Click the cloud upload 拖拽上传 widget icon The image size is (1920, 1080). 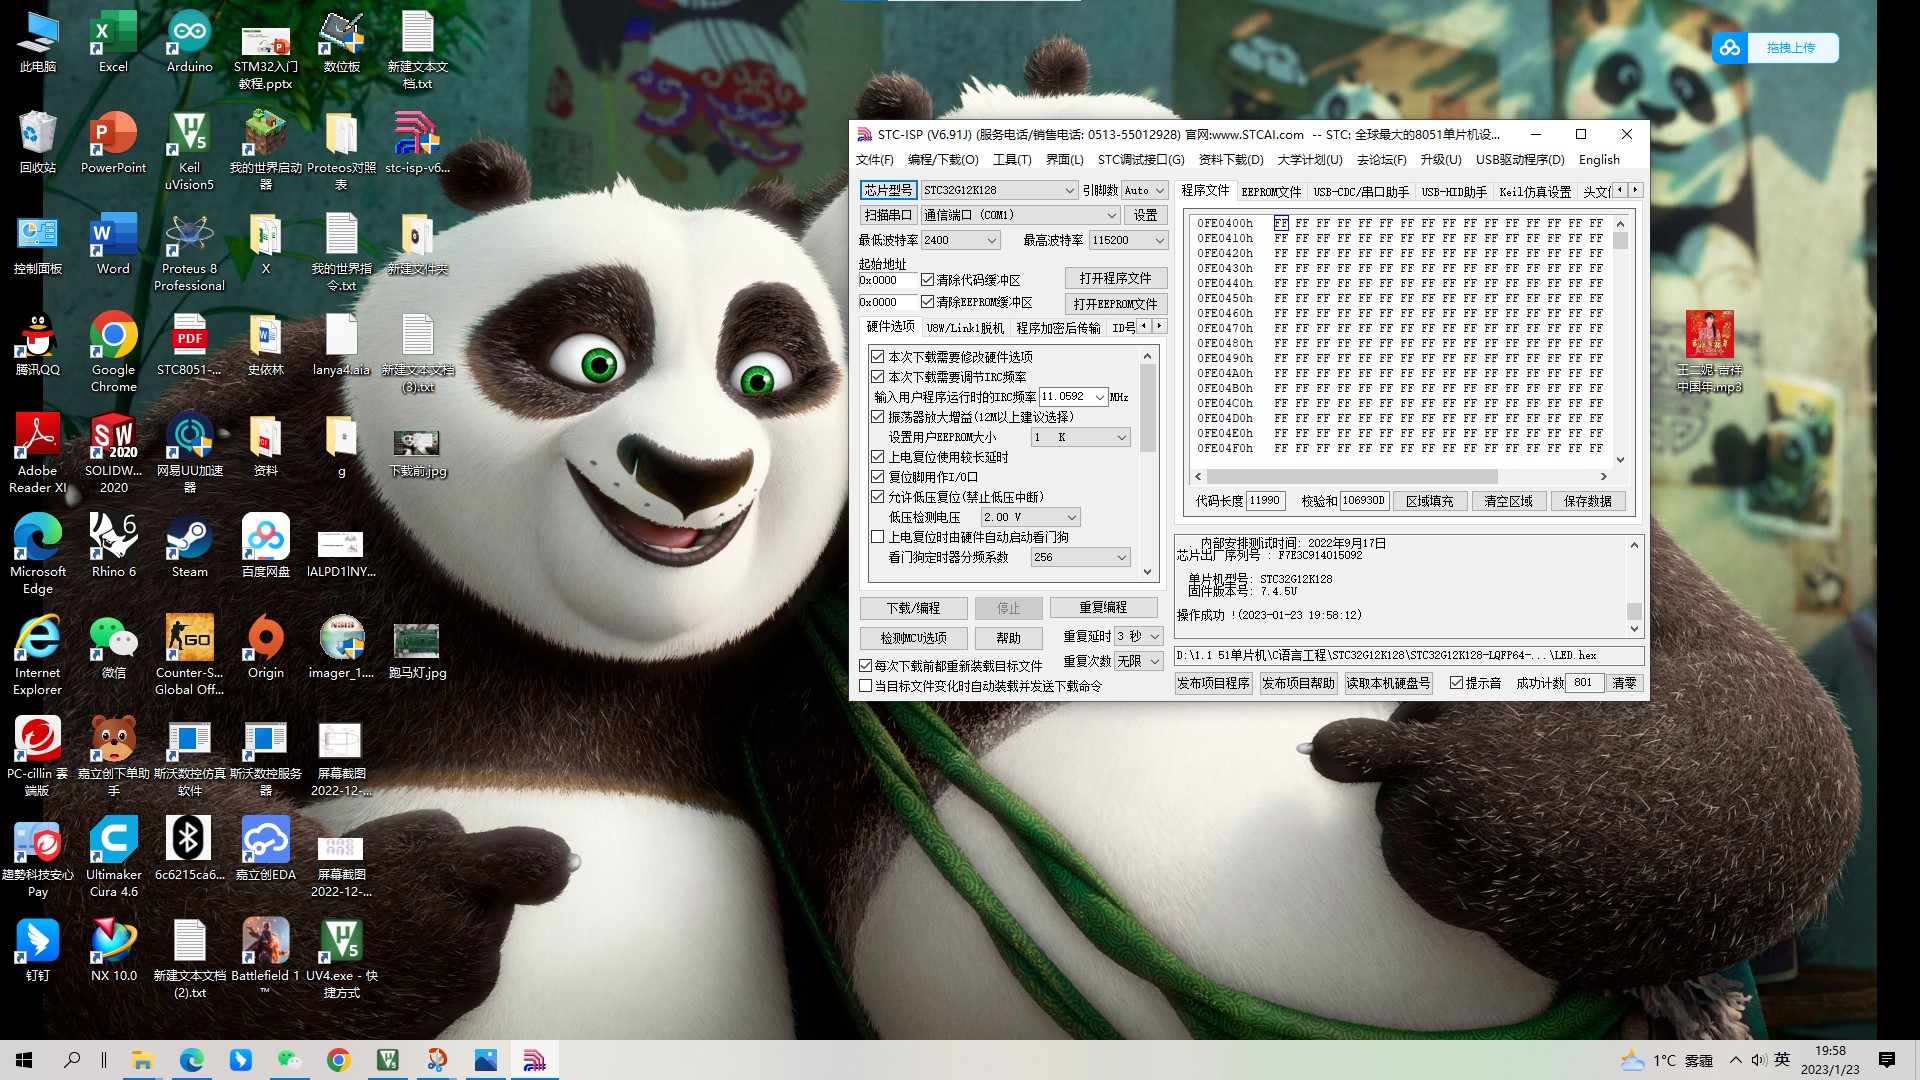click(x=1729, y=47)
